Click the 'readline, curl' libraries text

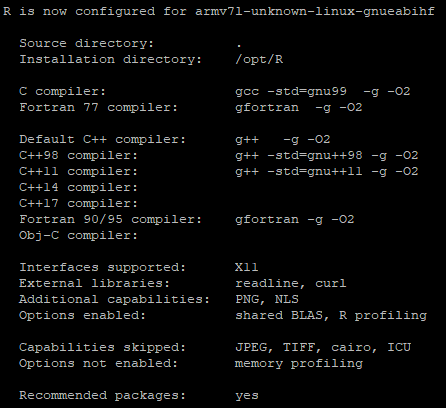point(291,284)
